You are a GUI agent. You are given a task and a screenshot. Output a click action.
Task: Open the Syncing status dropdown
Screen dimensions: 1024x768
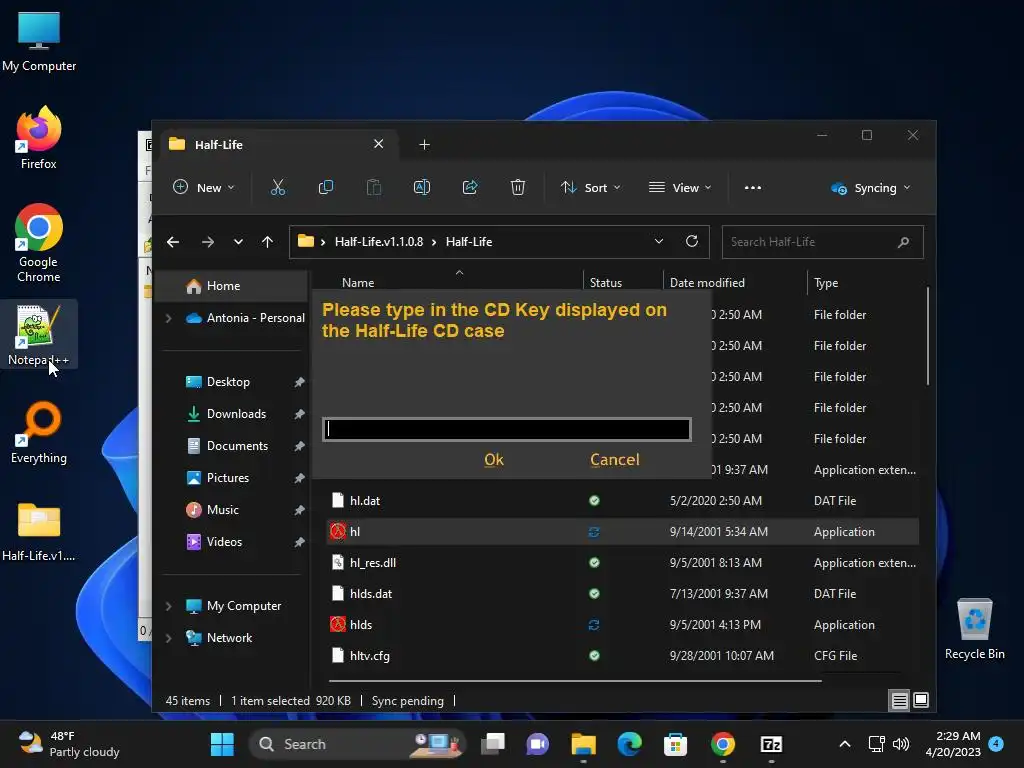click(870, 188)
